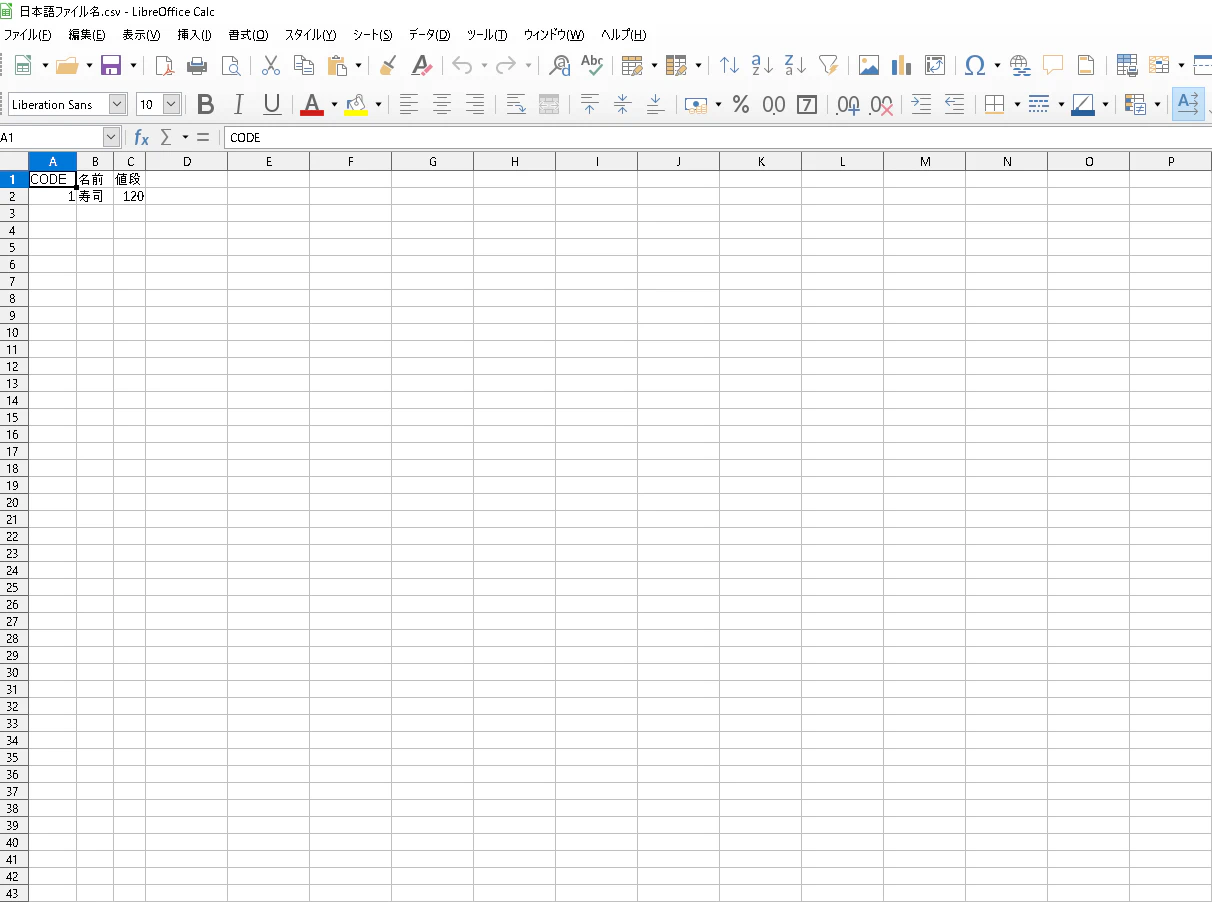Add decimal place icon
Image resolution: width=1212 pixels, height=902 pixels.
(x=849, y=104)
